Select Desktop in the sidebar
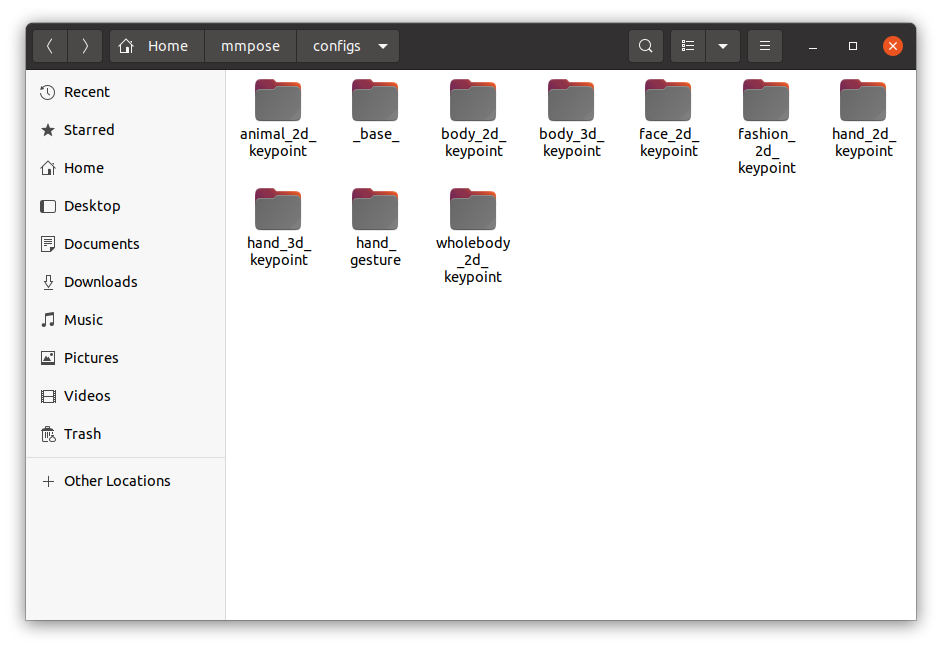 tap(126, 206)
